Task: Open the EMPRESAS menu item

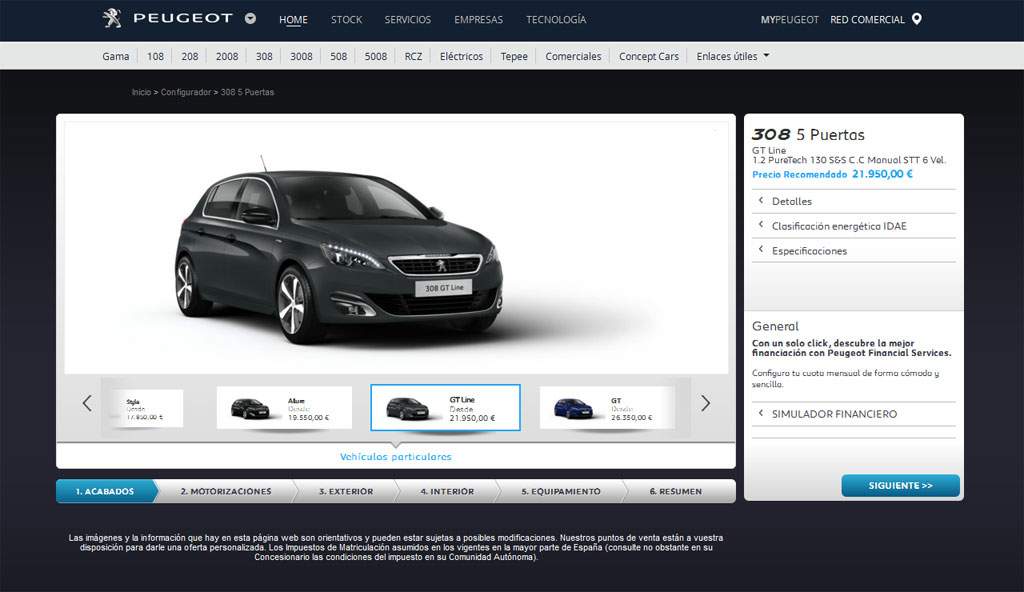Action: pos(479,20)
